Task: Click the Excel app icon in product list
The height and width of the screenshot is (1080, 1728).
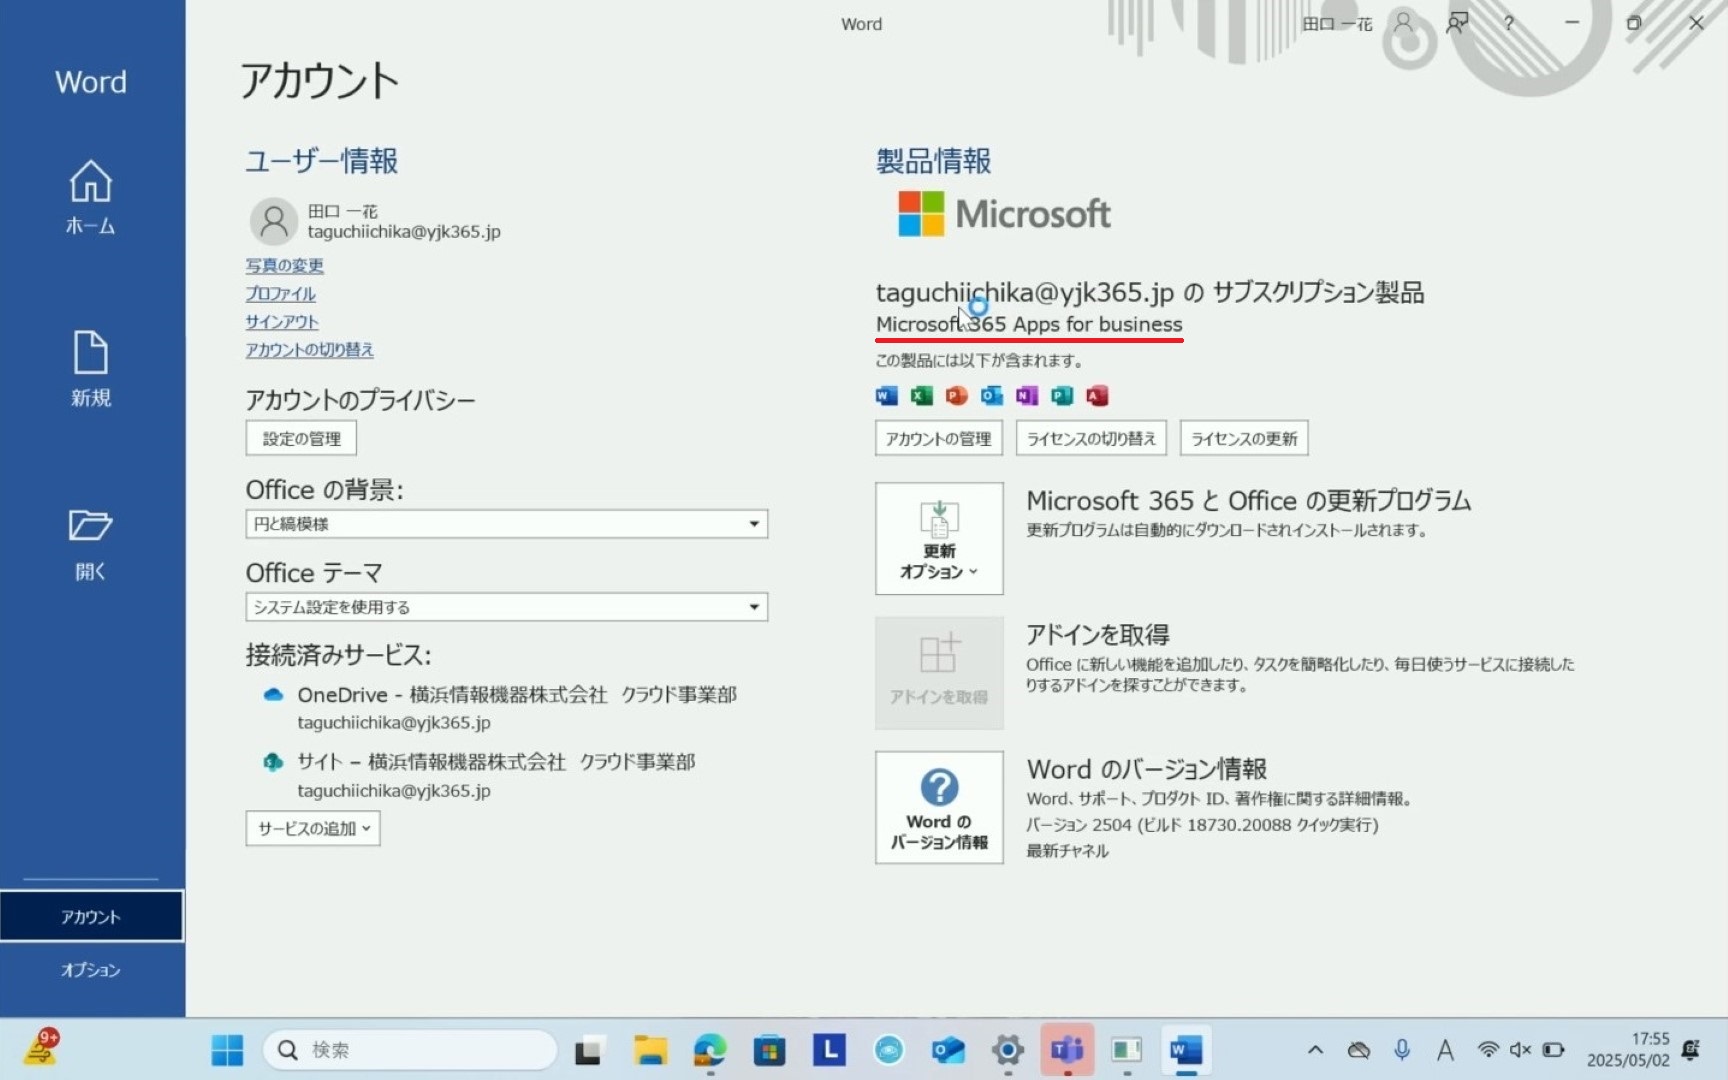Action: tap(921, 396)
